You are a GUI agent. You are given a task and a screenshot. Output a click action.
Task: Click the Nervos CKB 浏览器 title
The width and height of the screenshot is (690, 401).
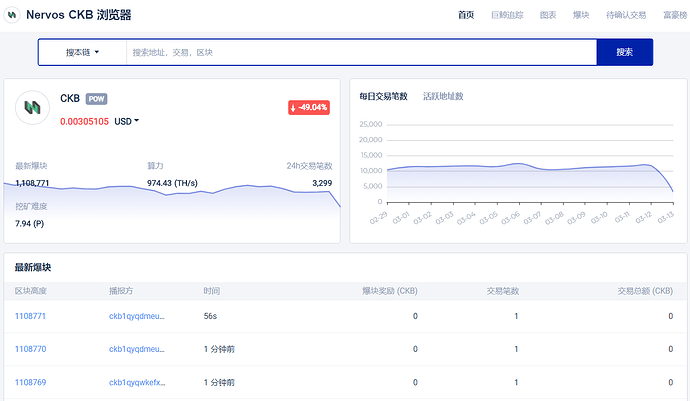click(x=79, y=15)
